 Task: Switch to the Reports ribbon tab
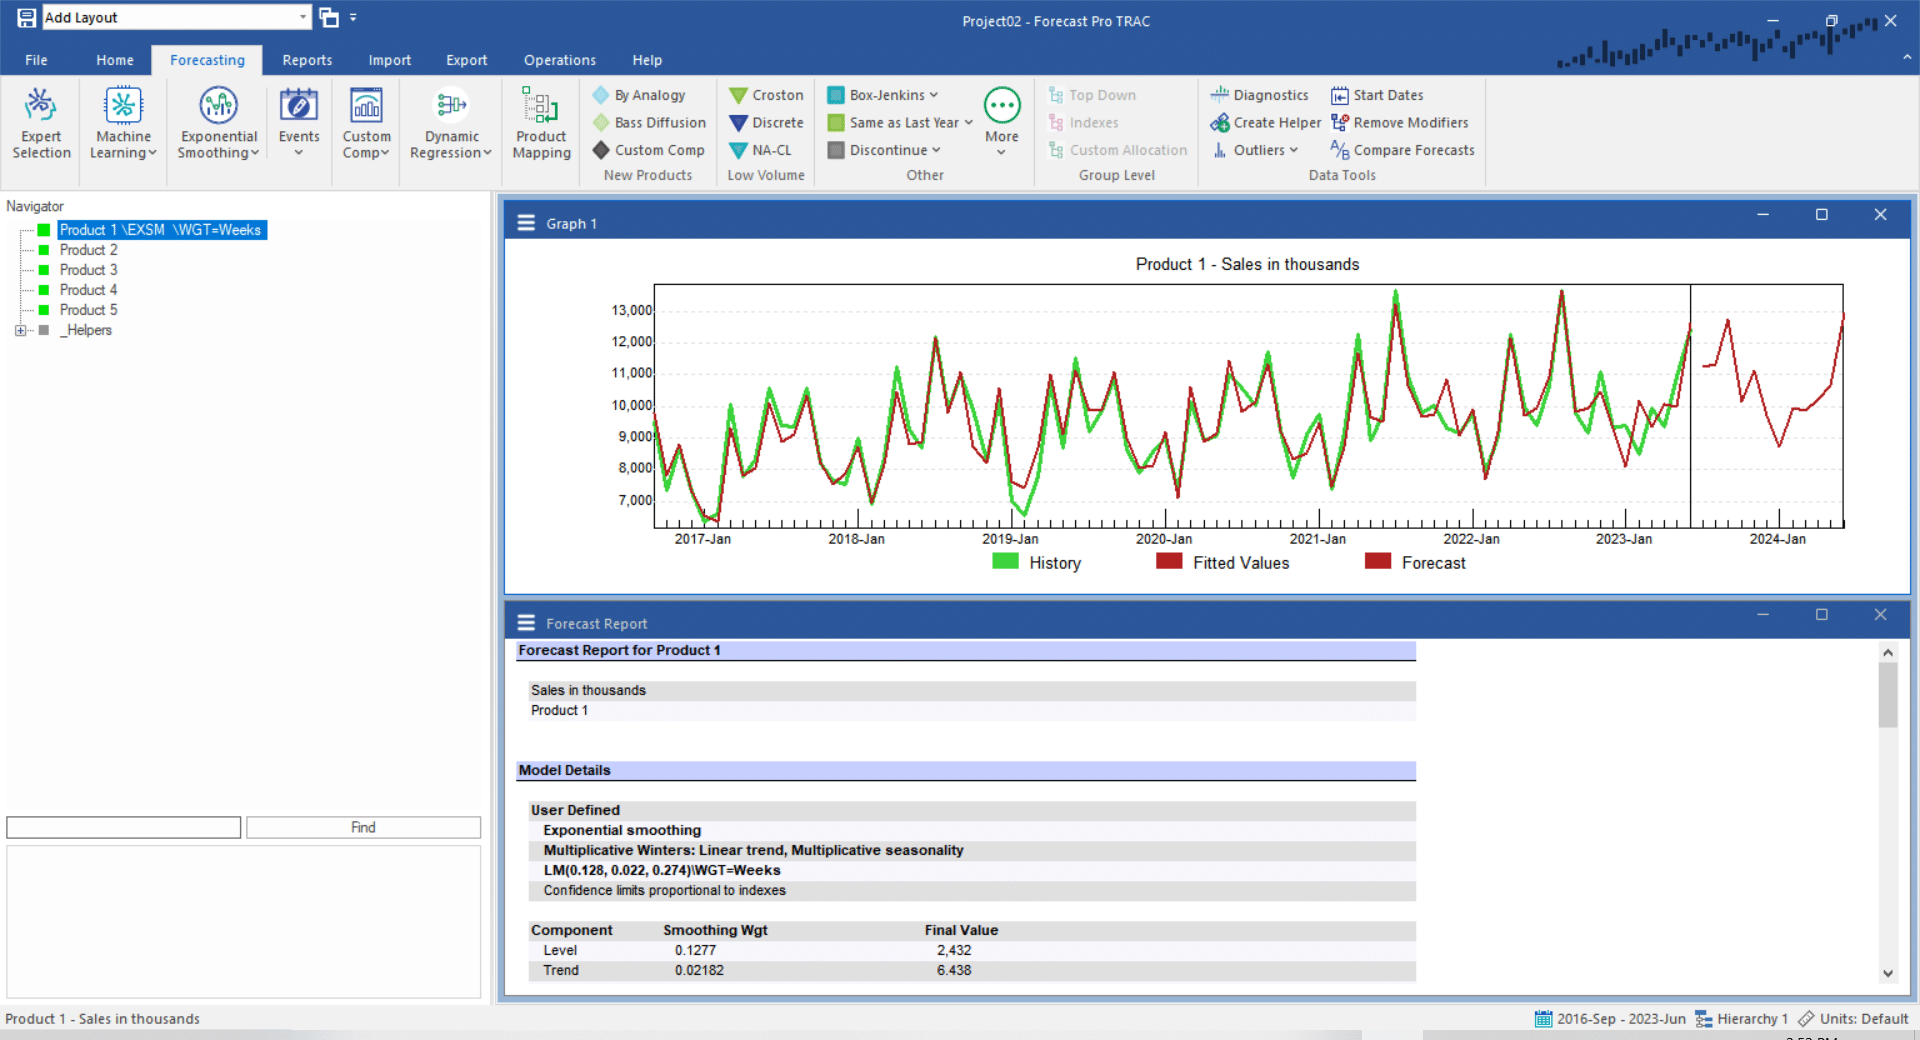pyautogui.click(x=306, y=60)
